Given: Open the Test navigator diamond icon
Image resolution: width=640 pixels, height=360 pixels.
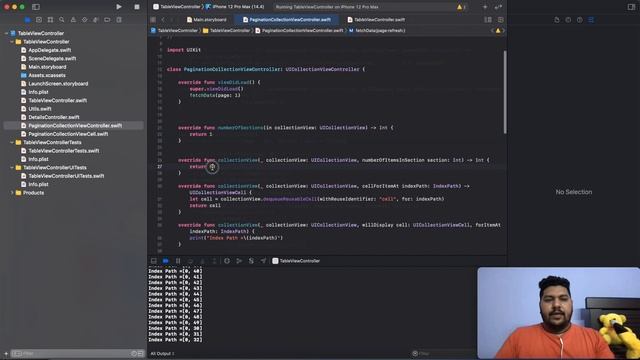Looking at the screenshot, I should pos(84,20).
